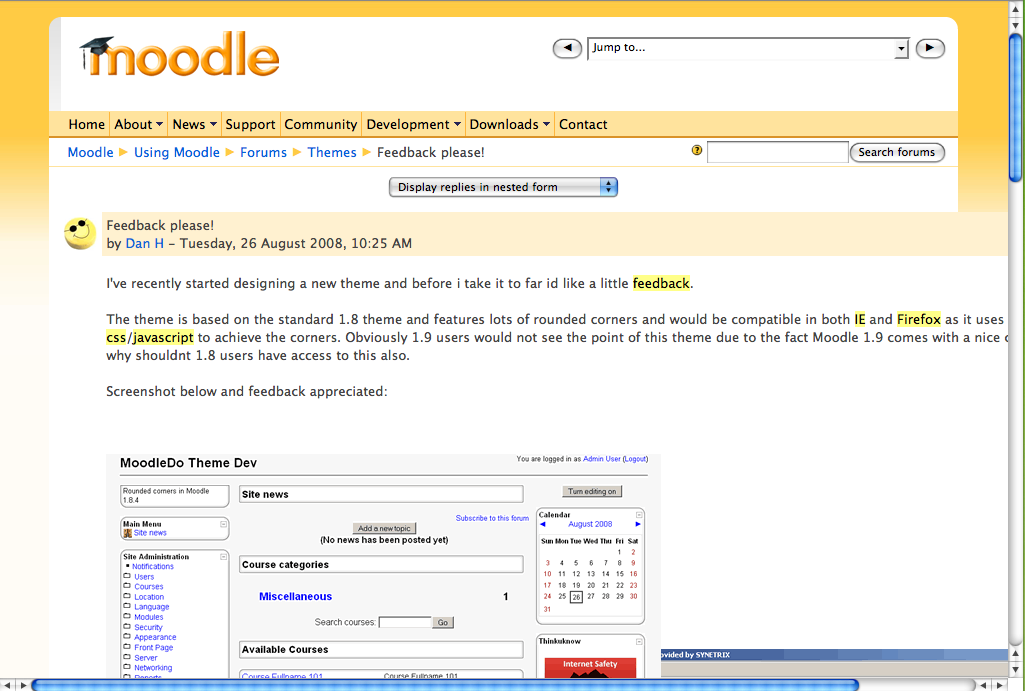The width and height of the screenshot is (1025, 691).
Task: Open the Home menu item
Action: click(x=86, y=124)
